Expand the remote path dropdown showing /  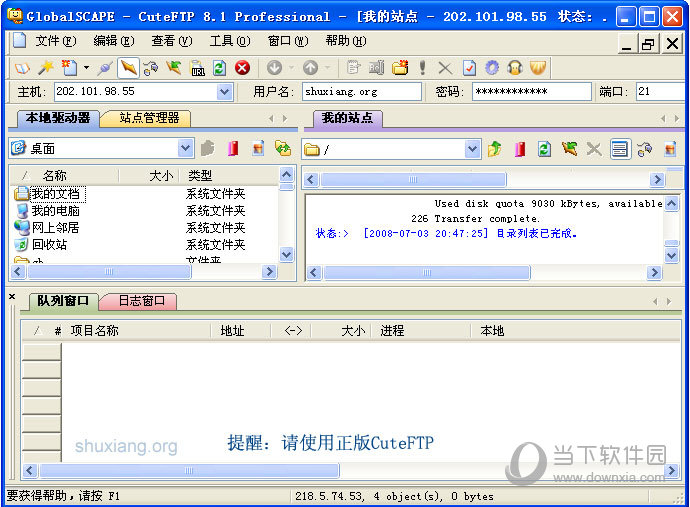(x=473, y=149)
